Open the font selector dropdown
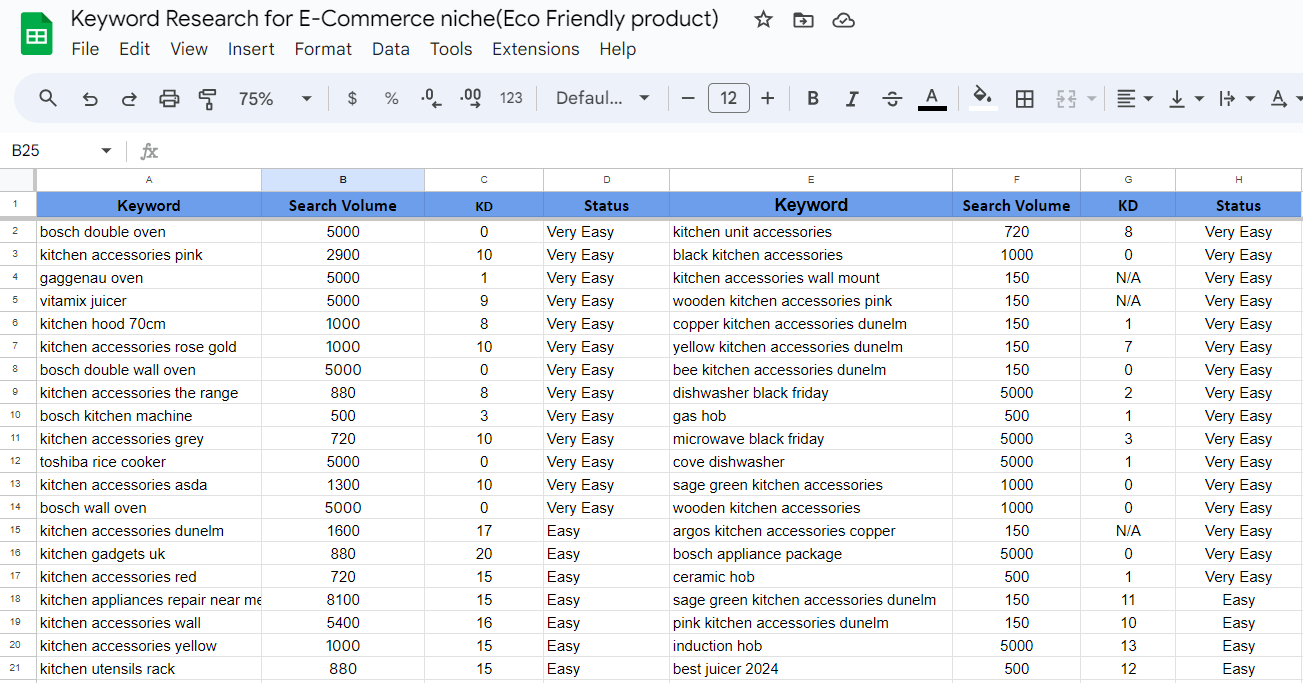Image resolution: width=1303 pixels, height=683 pixels. coord(601,98)
